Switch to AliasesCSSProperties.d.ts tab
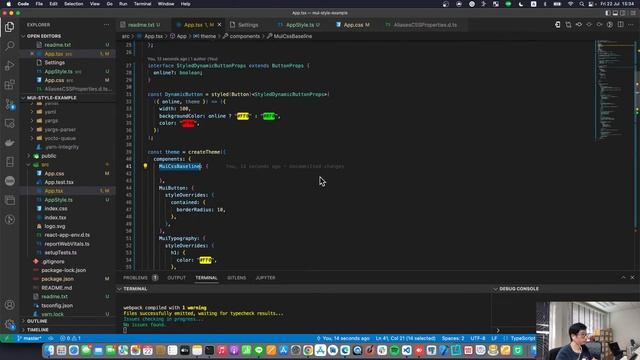The height and width of the screenshot is (360, 640). [425, 25]
